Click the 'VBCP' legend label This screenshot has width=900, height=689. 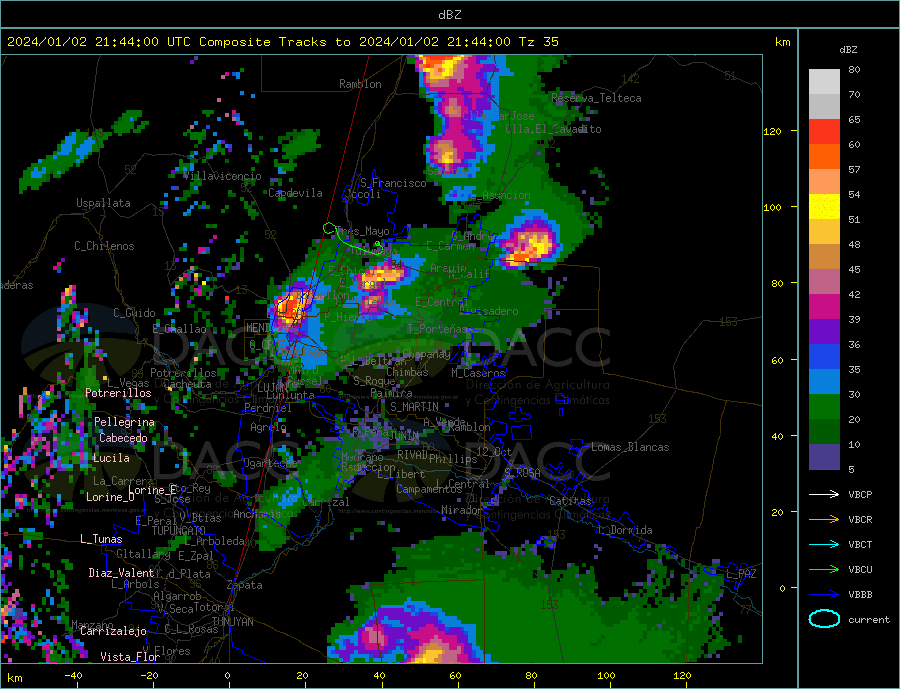pos(860,494)
